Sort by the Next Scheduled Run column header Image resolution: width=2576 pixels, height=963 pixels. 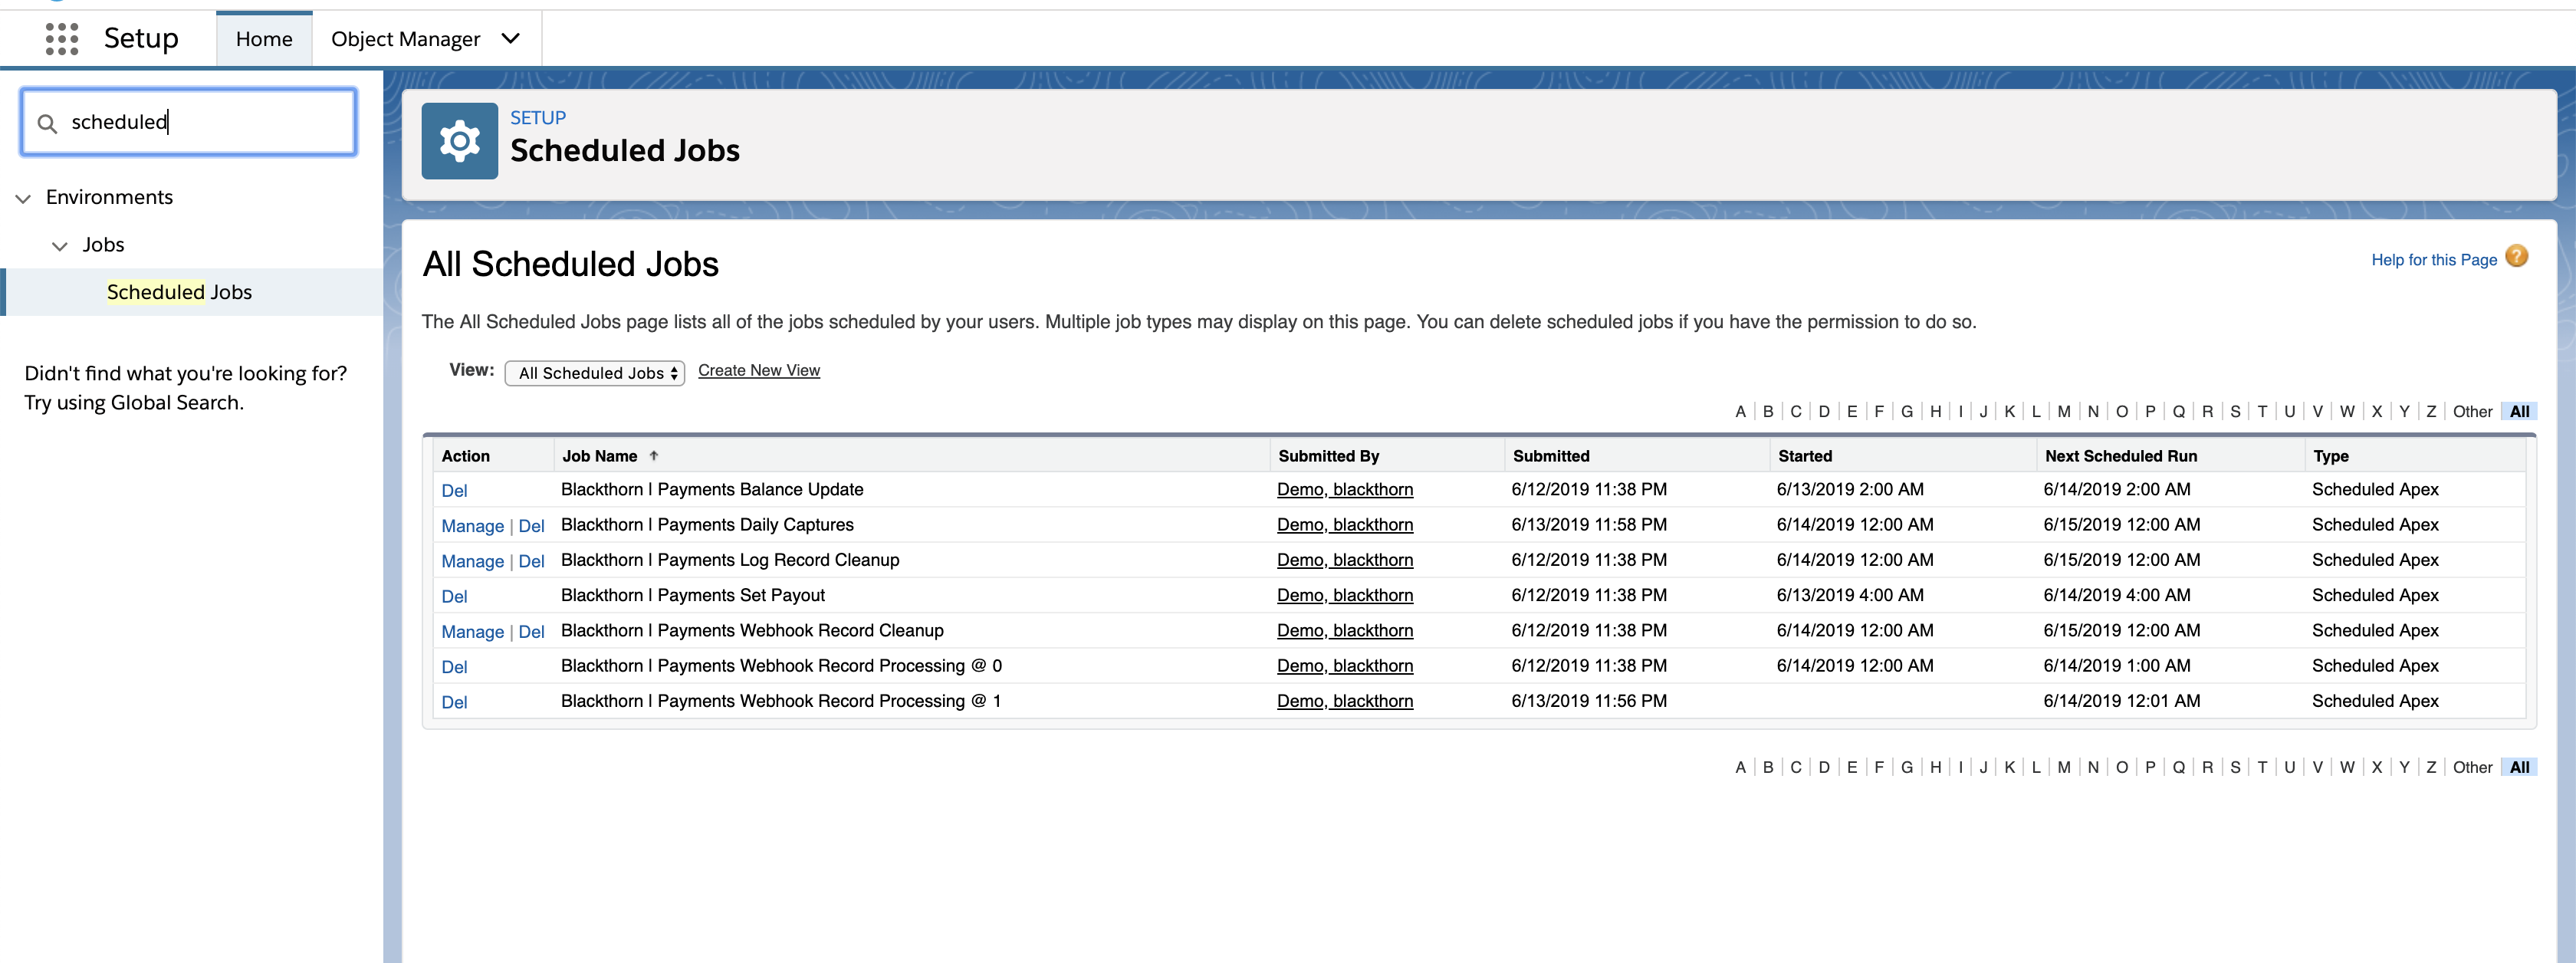[2120, 456]
